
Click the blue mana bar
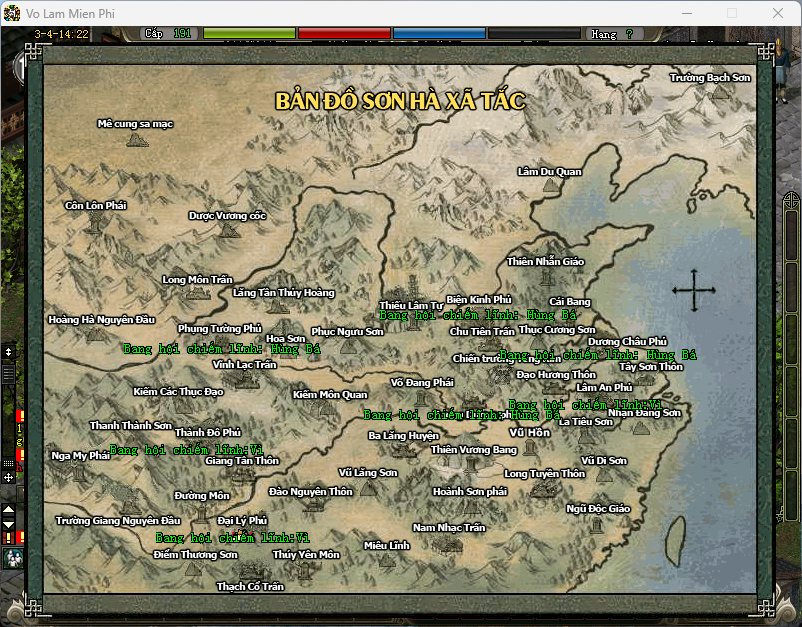click(438, 34)
